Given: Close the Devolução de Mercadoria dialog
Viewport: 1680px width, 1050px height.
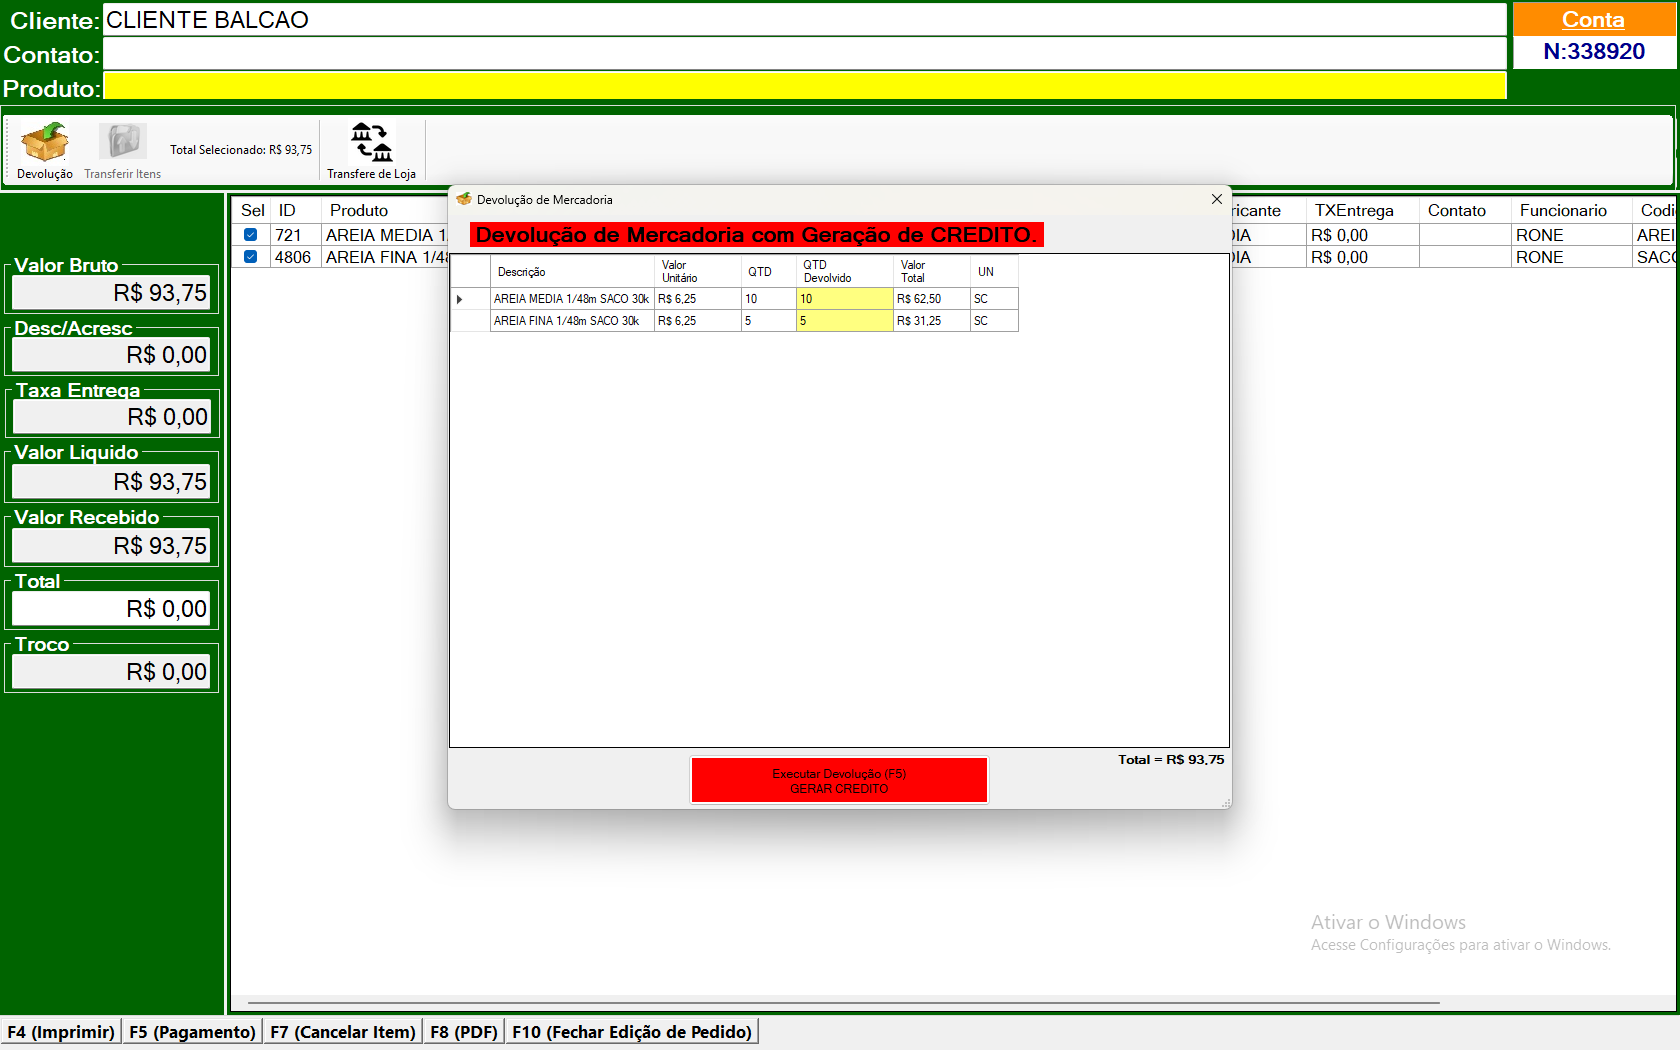Looking at the screenshot, I should point(1216,199).
